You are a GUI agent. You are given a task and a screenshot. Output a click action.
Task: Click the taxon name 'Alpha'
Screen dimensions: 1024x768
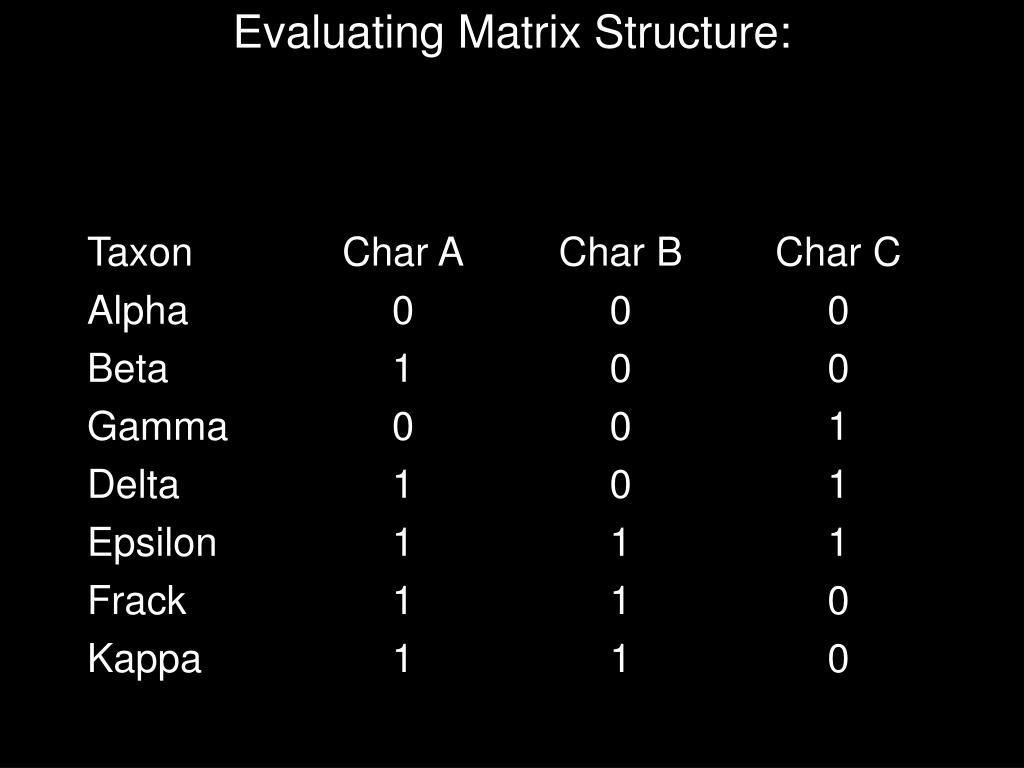(138, 311)
